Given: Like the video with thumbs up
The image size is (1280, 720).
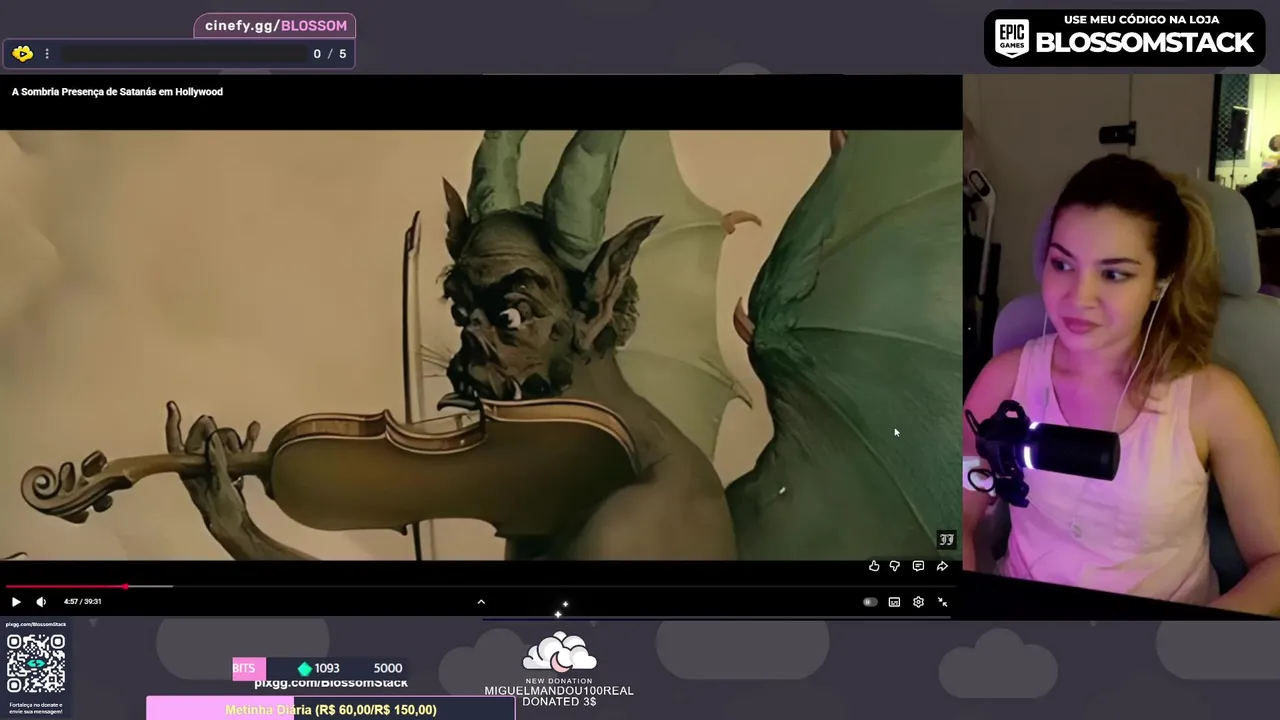Looking at the screenshot, I should pos(874,566).
